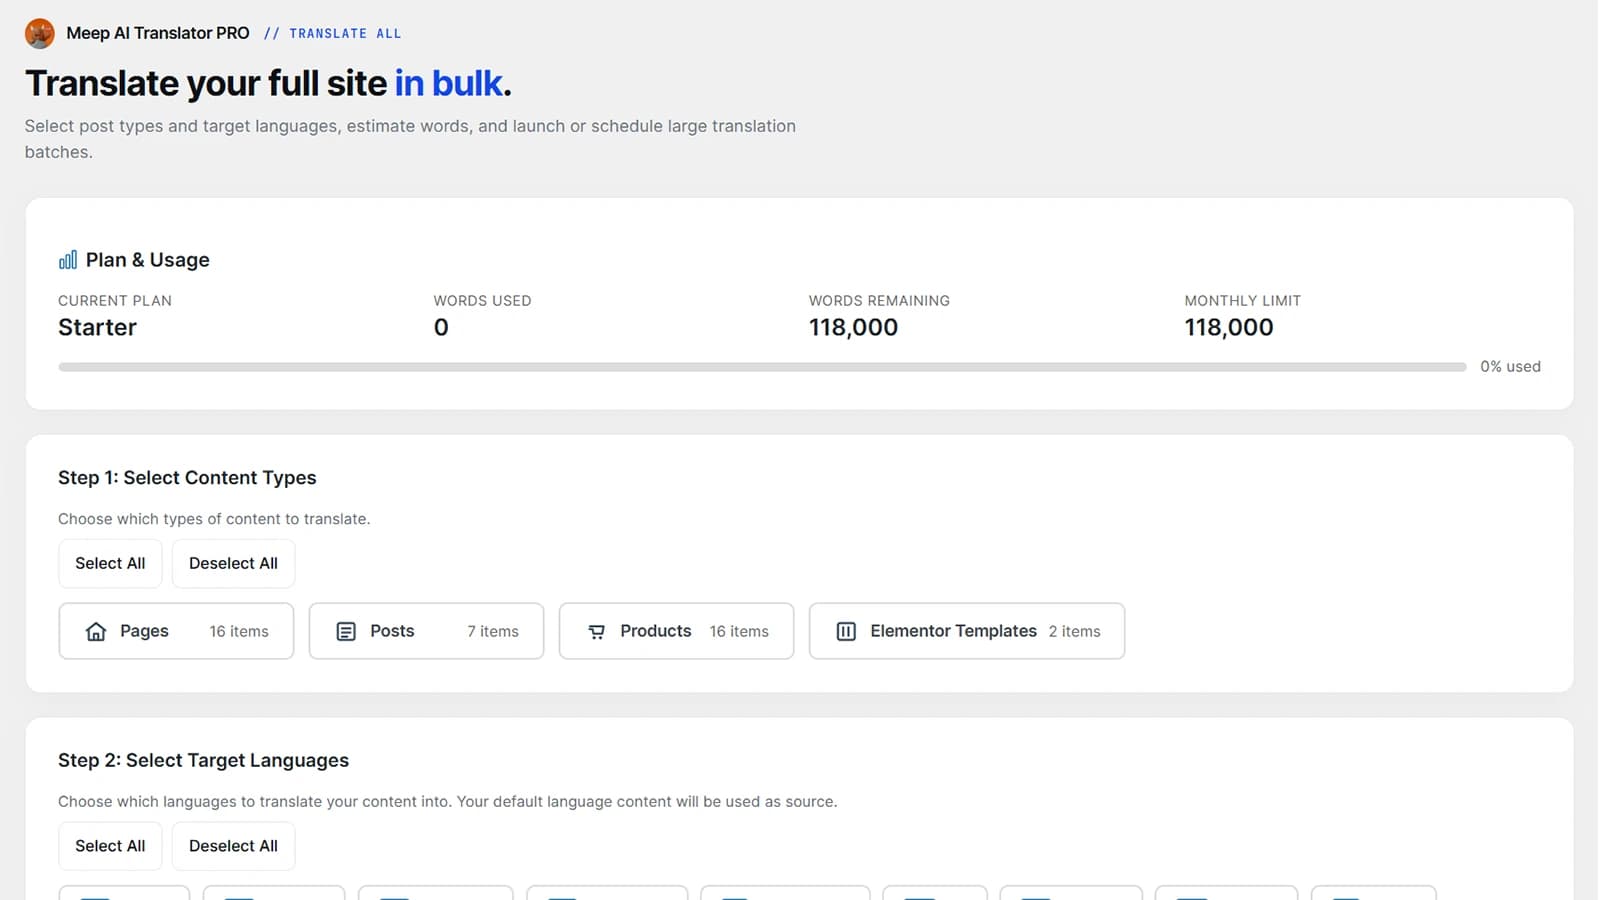Click the TRANSLATE ALL breadcrumb label
The width and height of the screenshot is (1600, 900).
click(345, 33)
